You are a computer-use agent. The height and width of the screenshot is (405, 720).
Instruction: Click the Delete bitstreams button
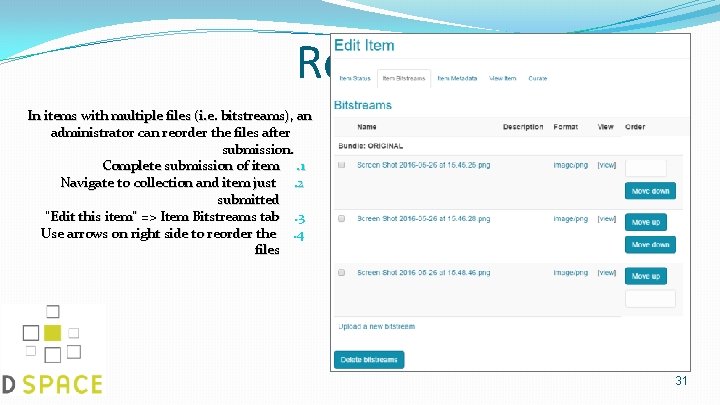(369, 360)
